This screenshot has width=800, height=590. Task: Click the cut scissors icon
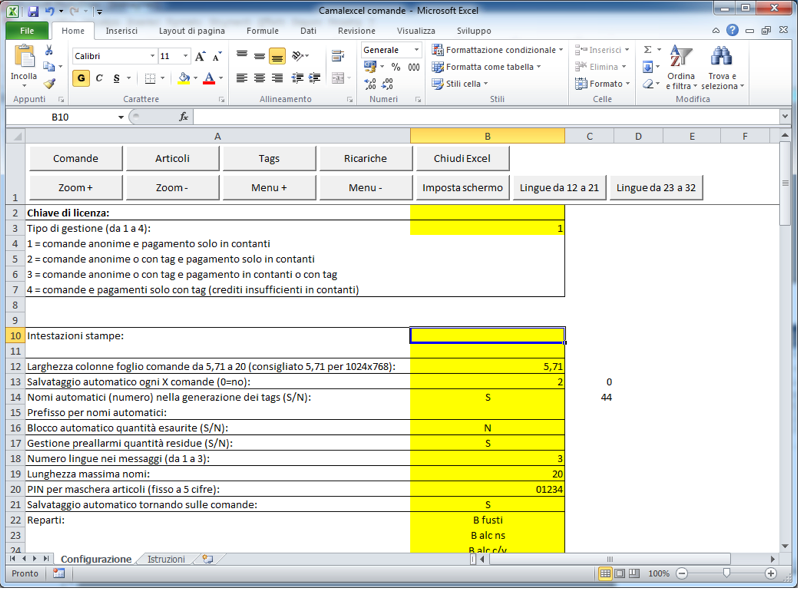click(x=49, y=51)
